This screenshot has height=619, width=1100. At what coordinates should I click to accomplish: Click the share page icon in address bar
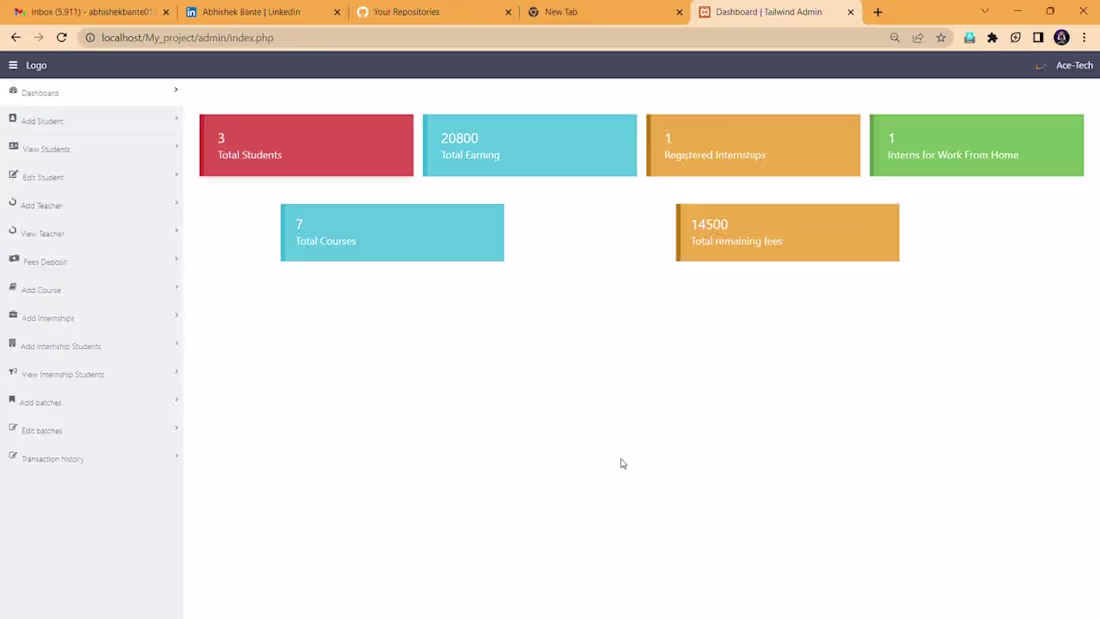tap(918, 38)
